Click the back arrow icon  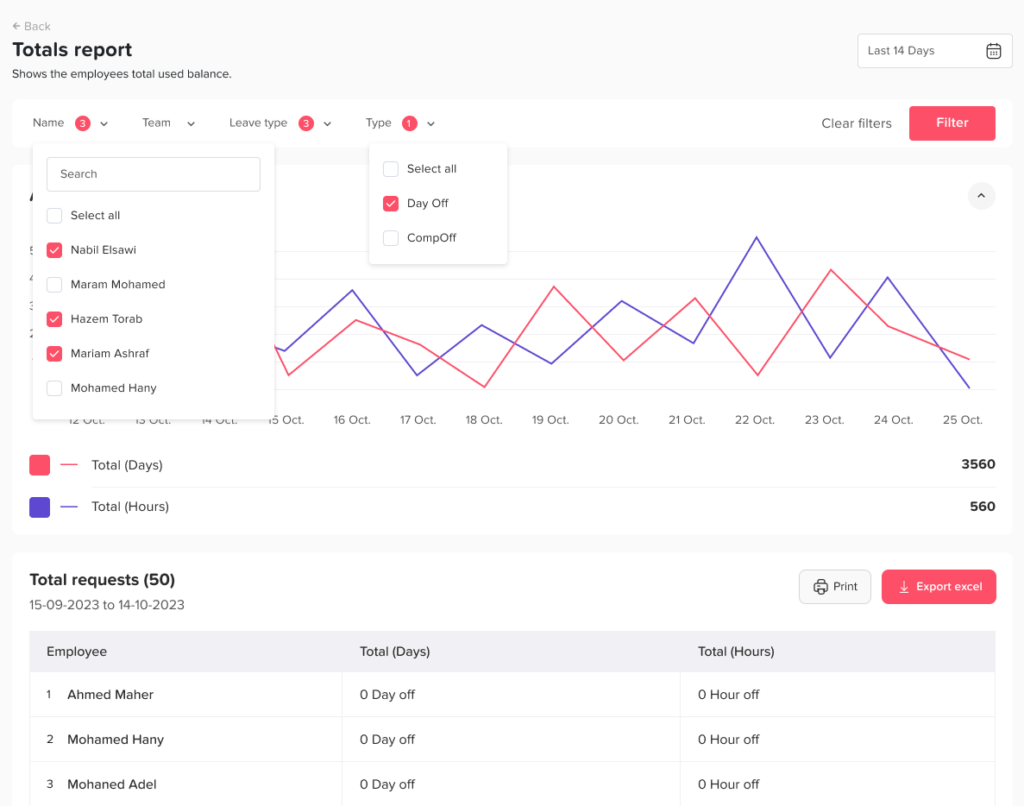click(16, 26)
